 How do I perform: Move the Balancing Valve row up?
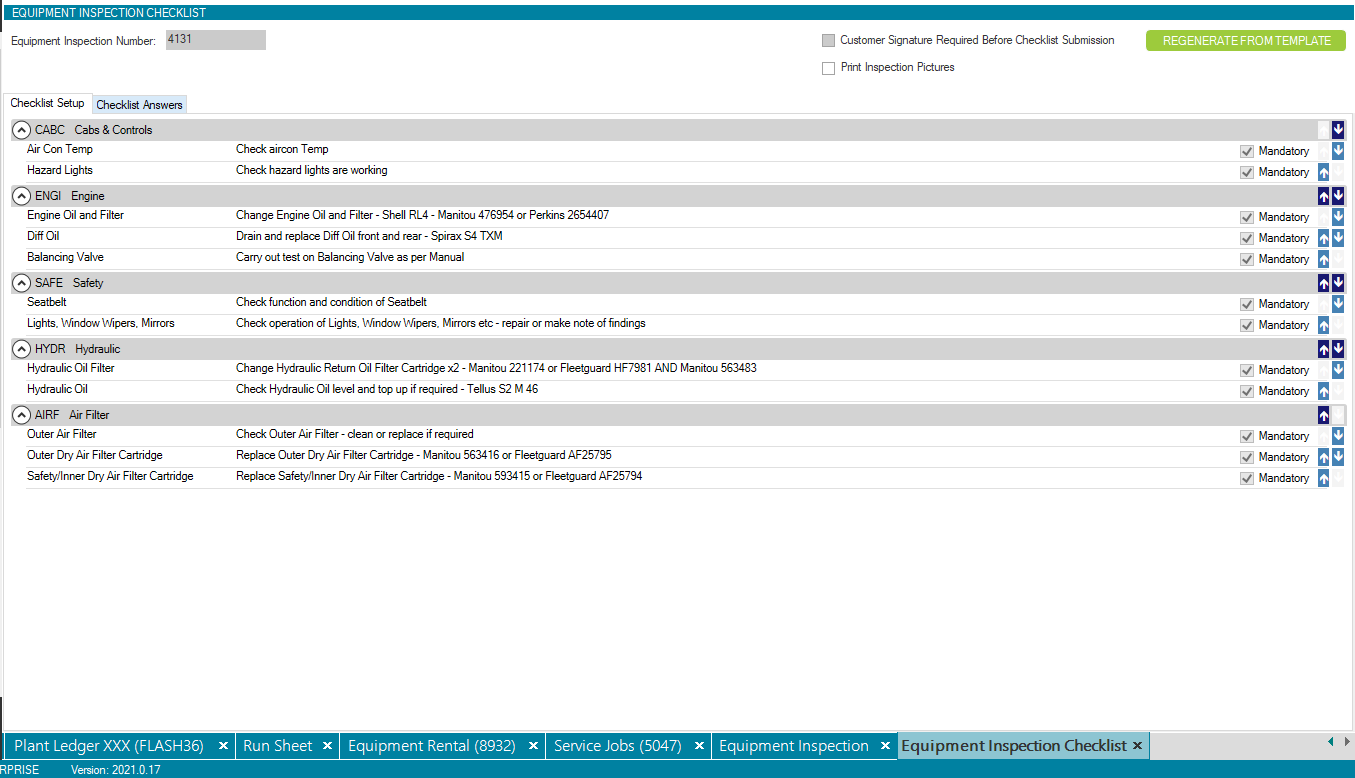pyautogui.click(x=1323, y=258)
